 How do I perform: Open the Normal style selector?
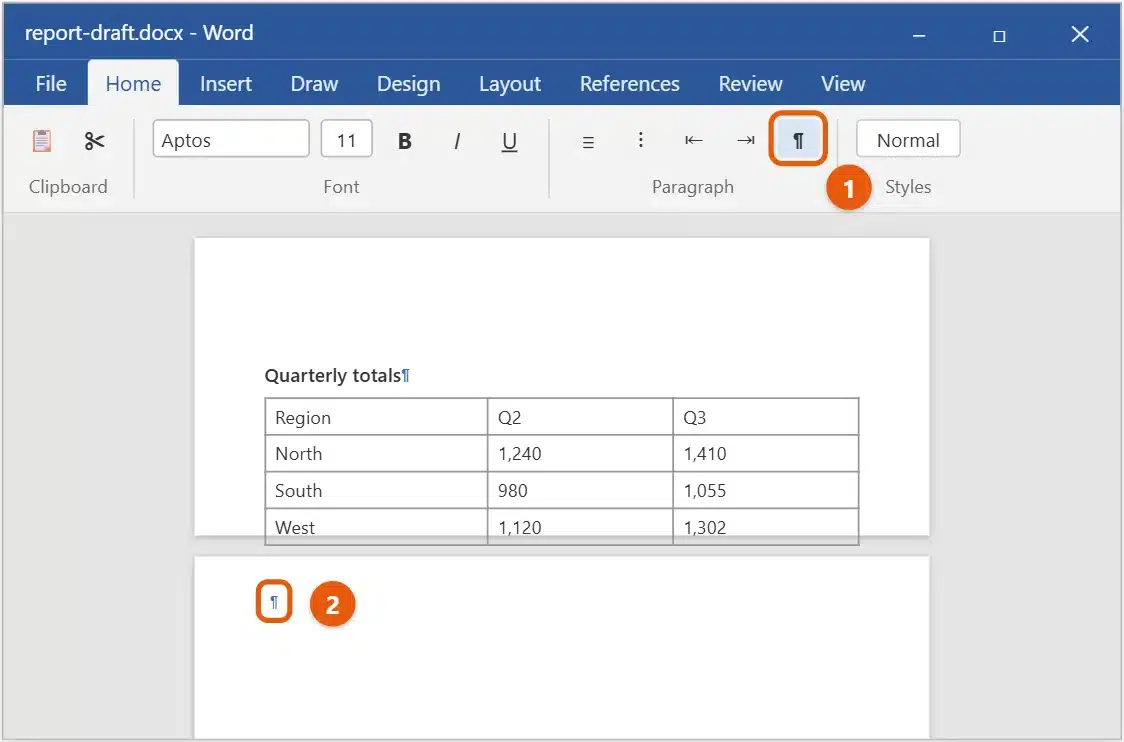click(x=908, y=138)
